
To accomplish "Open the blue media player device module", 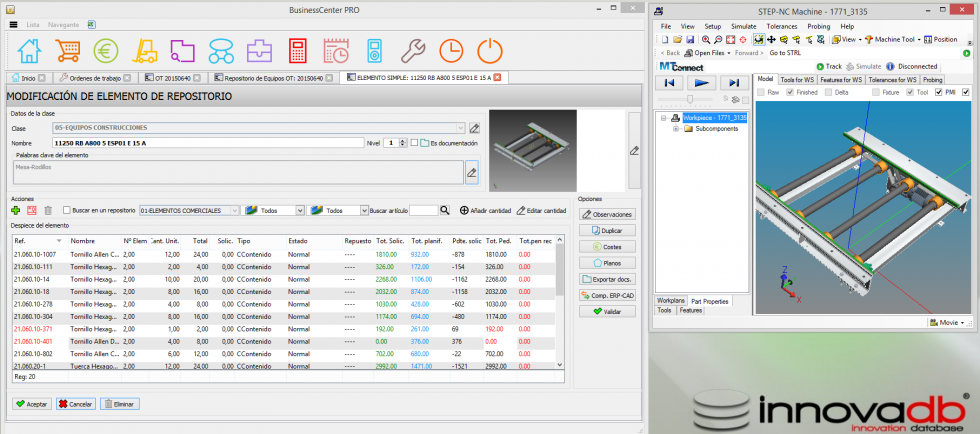I will coord(374,51).
